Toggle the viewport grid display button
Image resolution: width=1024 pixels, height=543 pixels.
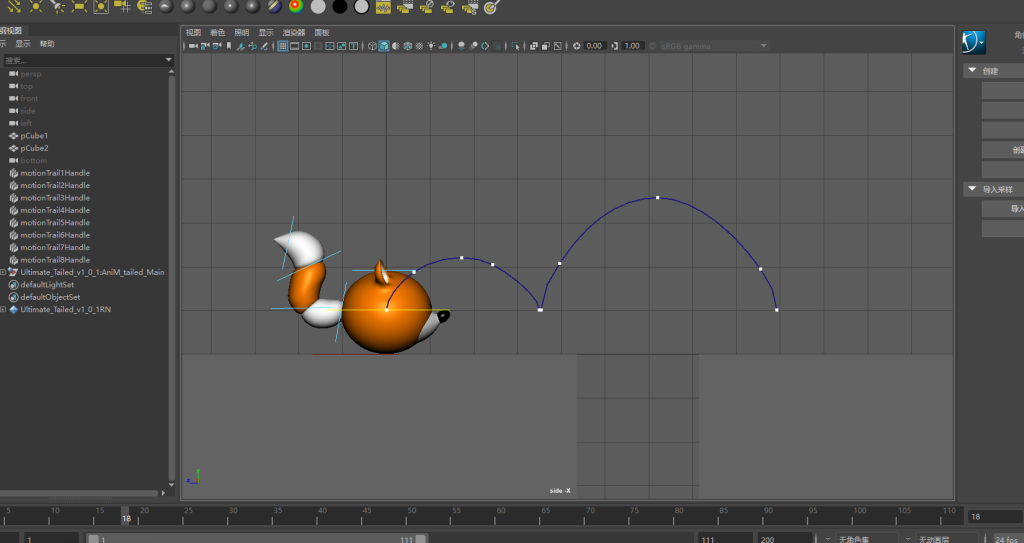(x=283, y=46)
